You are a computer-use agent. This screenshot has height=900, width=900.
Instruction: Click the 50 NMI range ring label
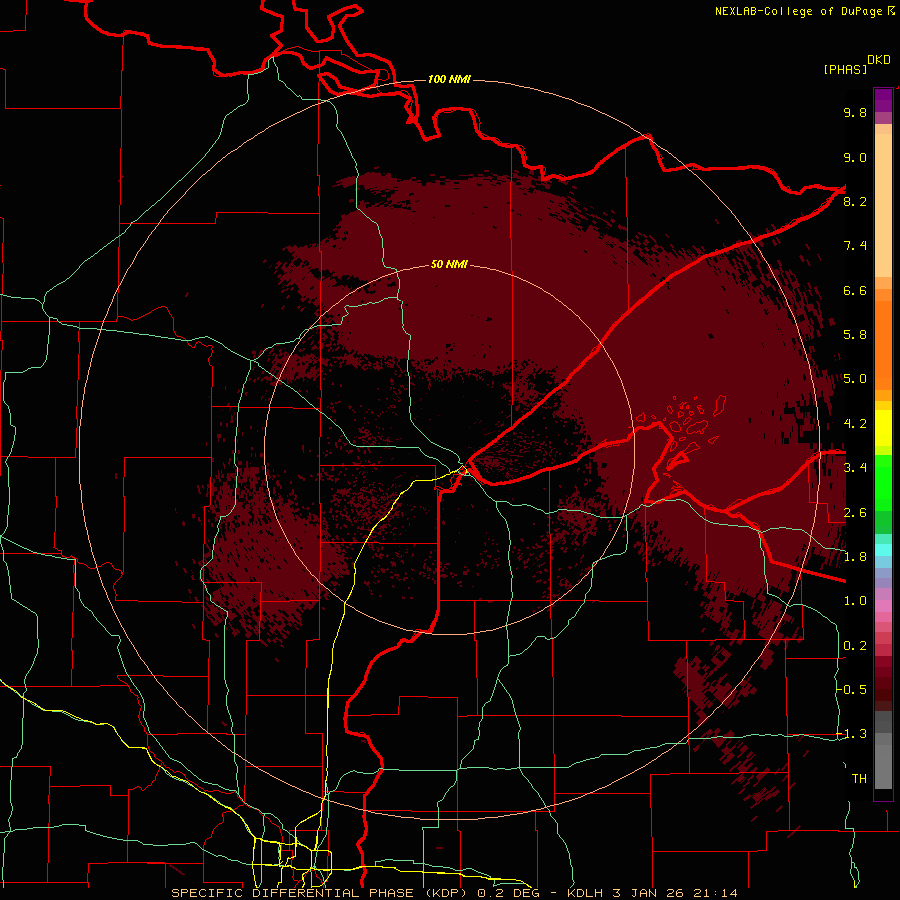449,264
